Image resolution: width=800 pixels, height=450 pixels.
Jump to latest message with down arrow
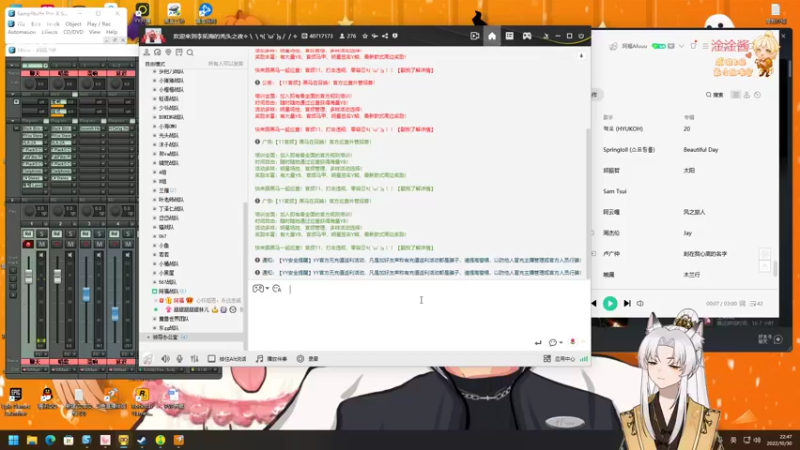581,56
